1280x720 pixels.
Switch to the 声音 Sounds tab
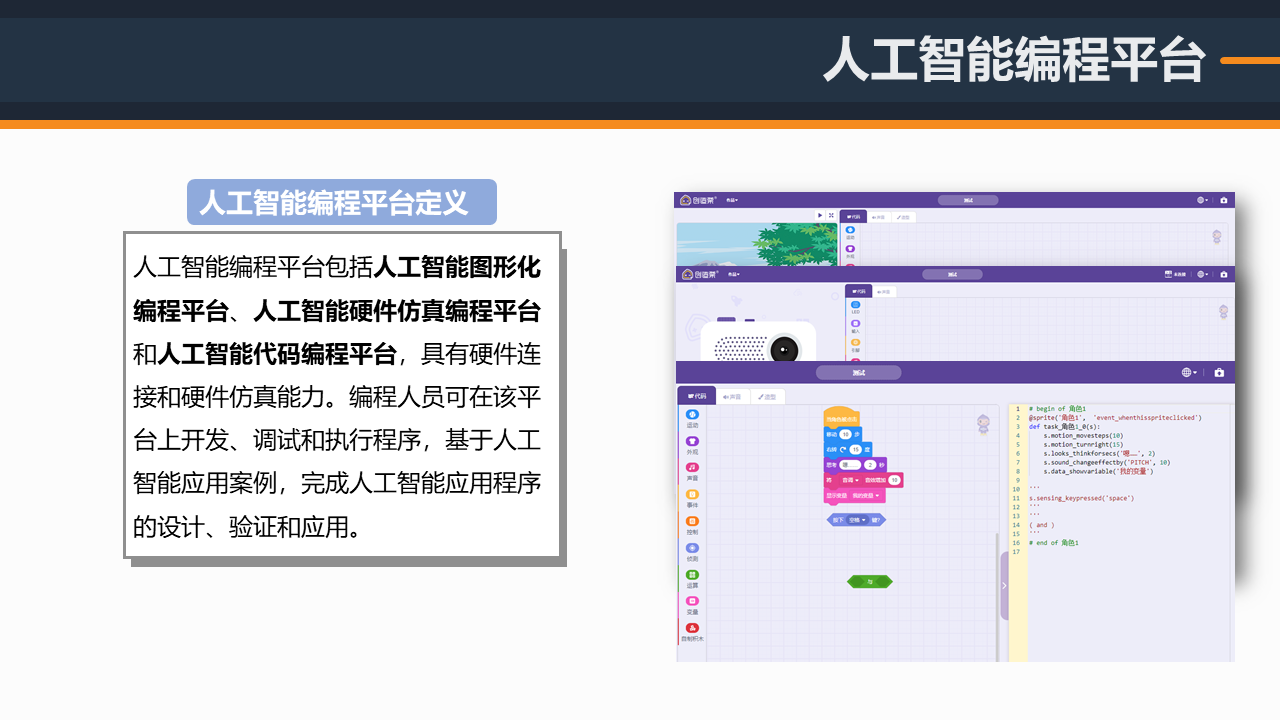(733, 397)
